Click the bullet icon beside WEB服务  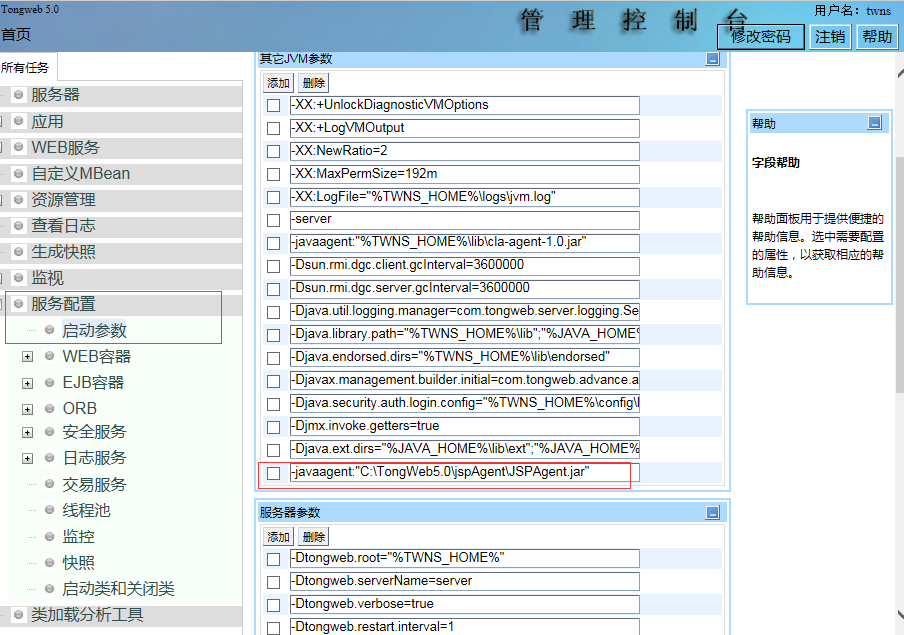[x=18, y=147]
